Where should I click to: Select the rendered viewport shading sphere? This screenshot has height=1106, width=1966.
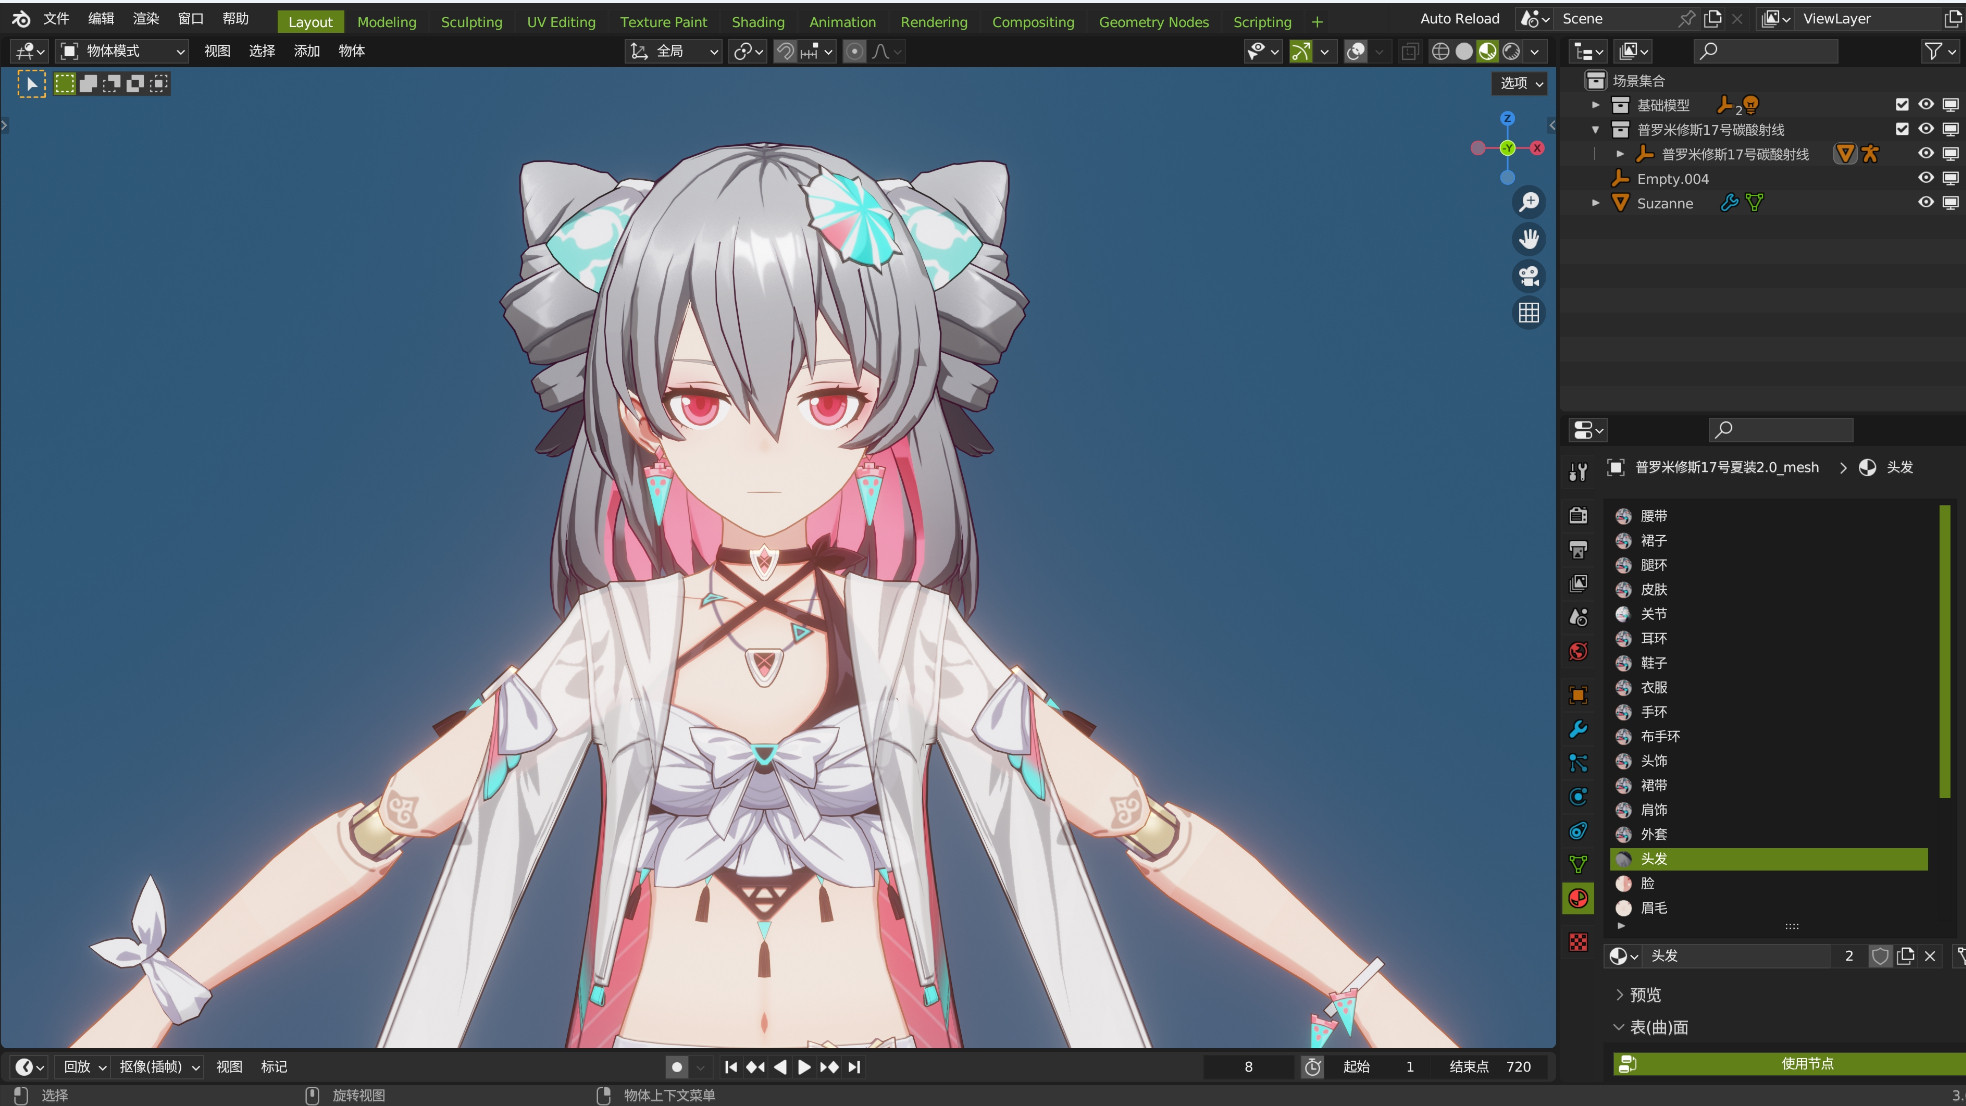tap(1511, 51)
